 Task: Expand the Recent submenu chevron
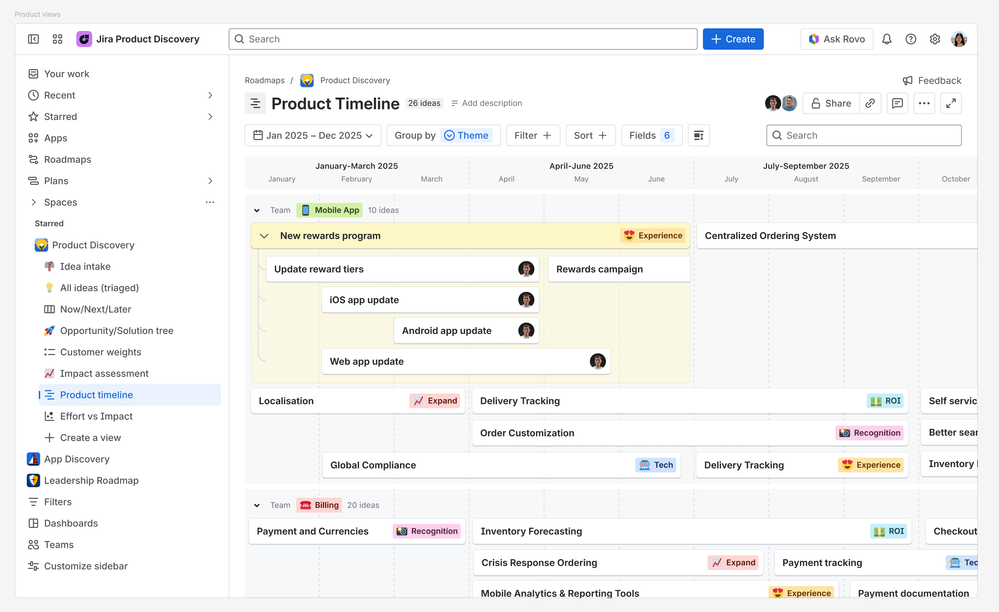[210, 95]
